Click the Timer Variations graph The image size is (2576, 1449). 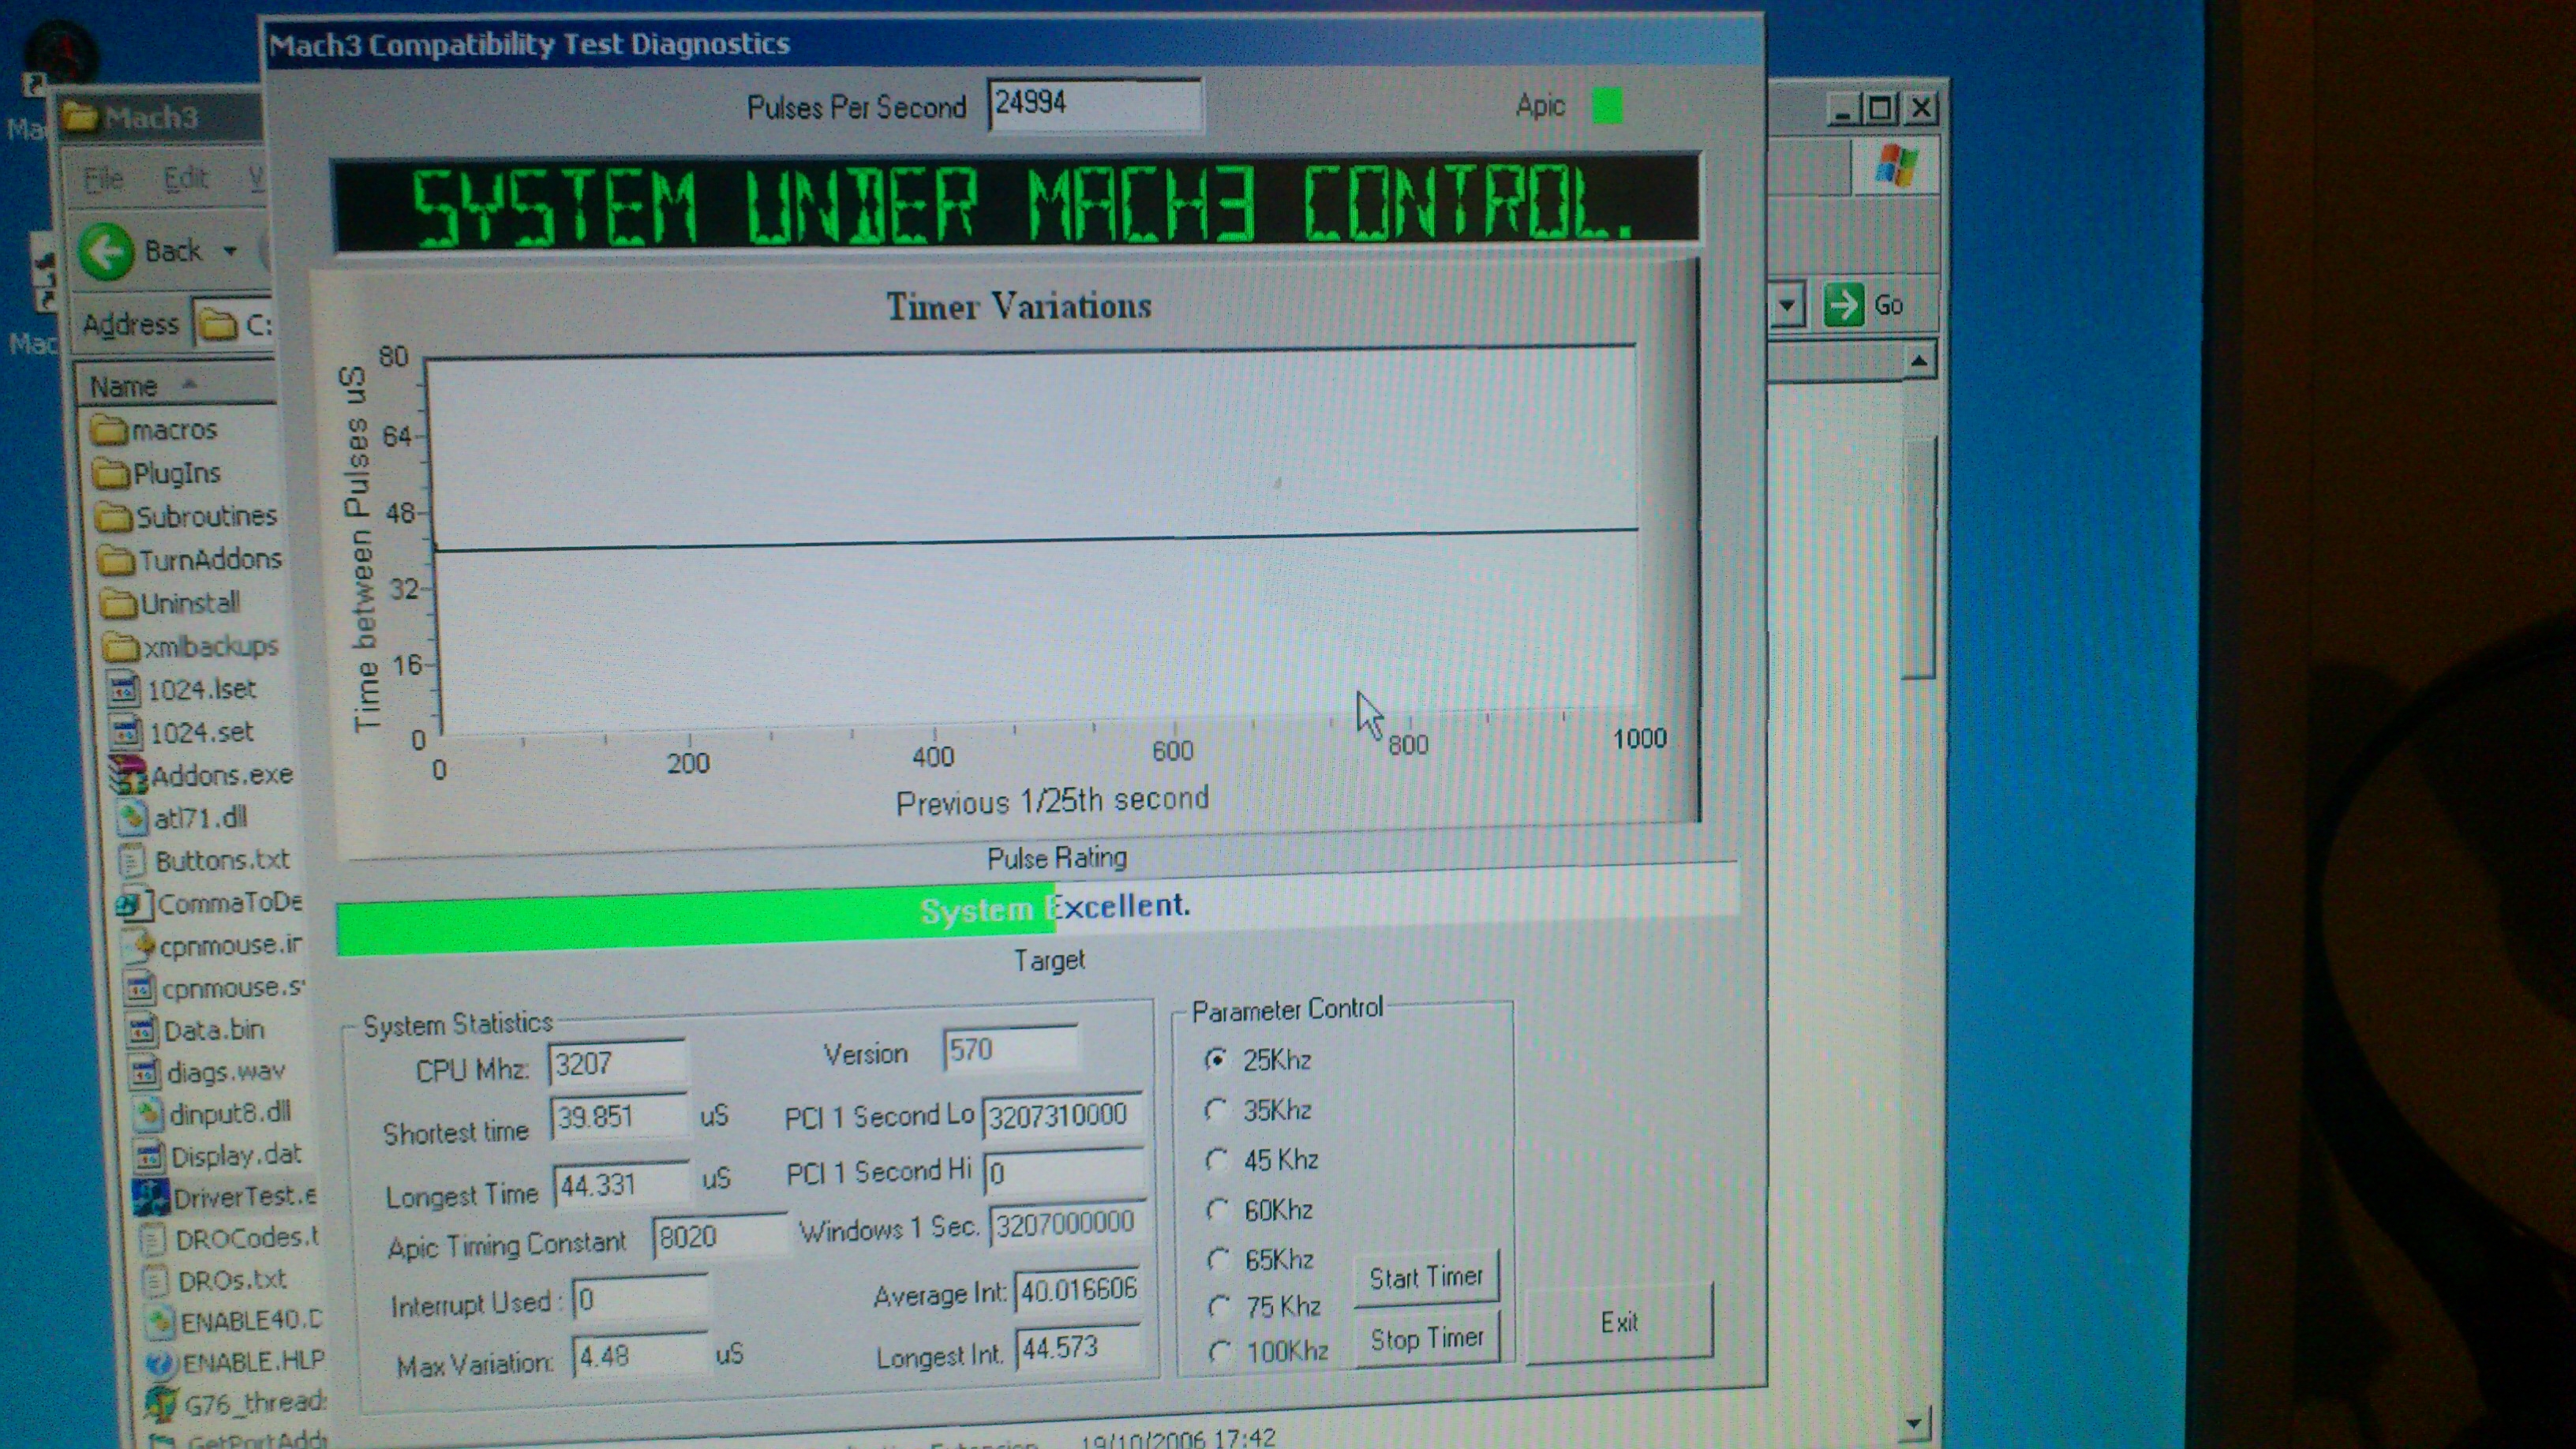(x=1035, y=540)
